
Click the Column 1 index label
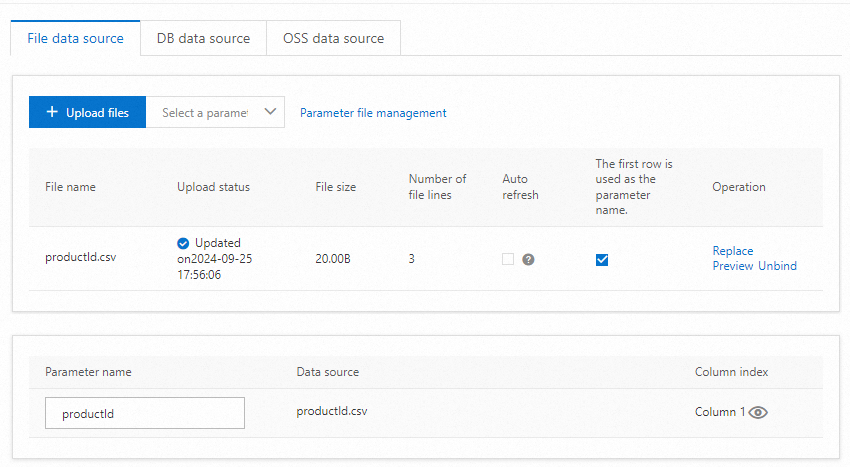(x=719, y=412)
